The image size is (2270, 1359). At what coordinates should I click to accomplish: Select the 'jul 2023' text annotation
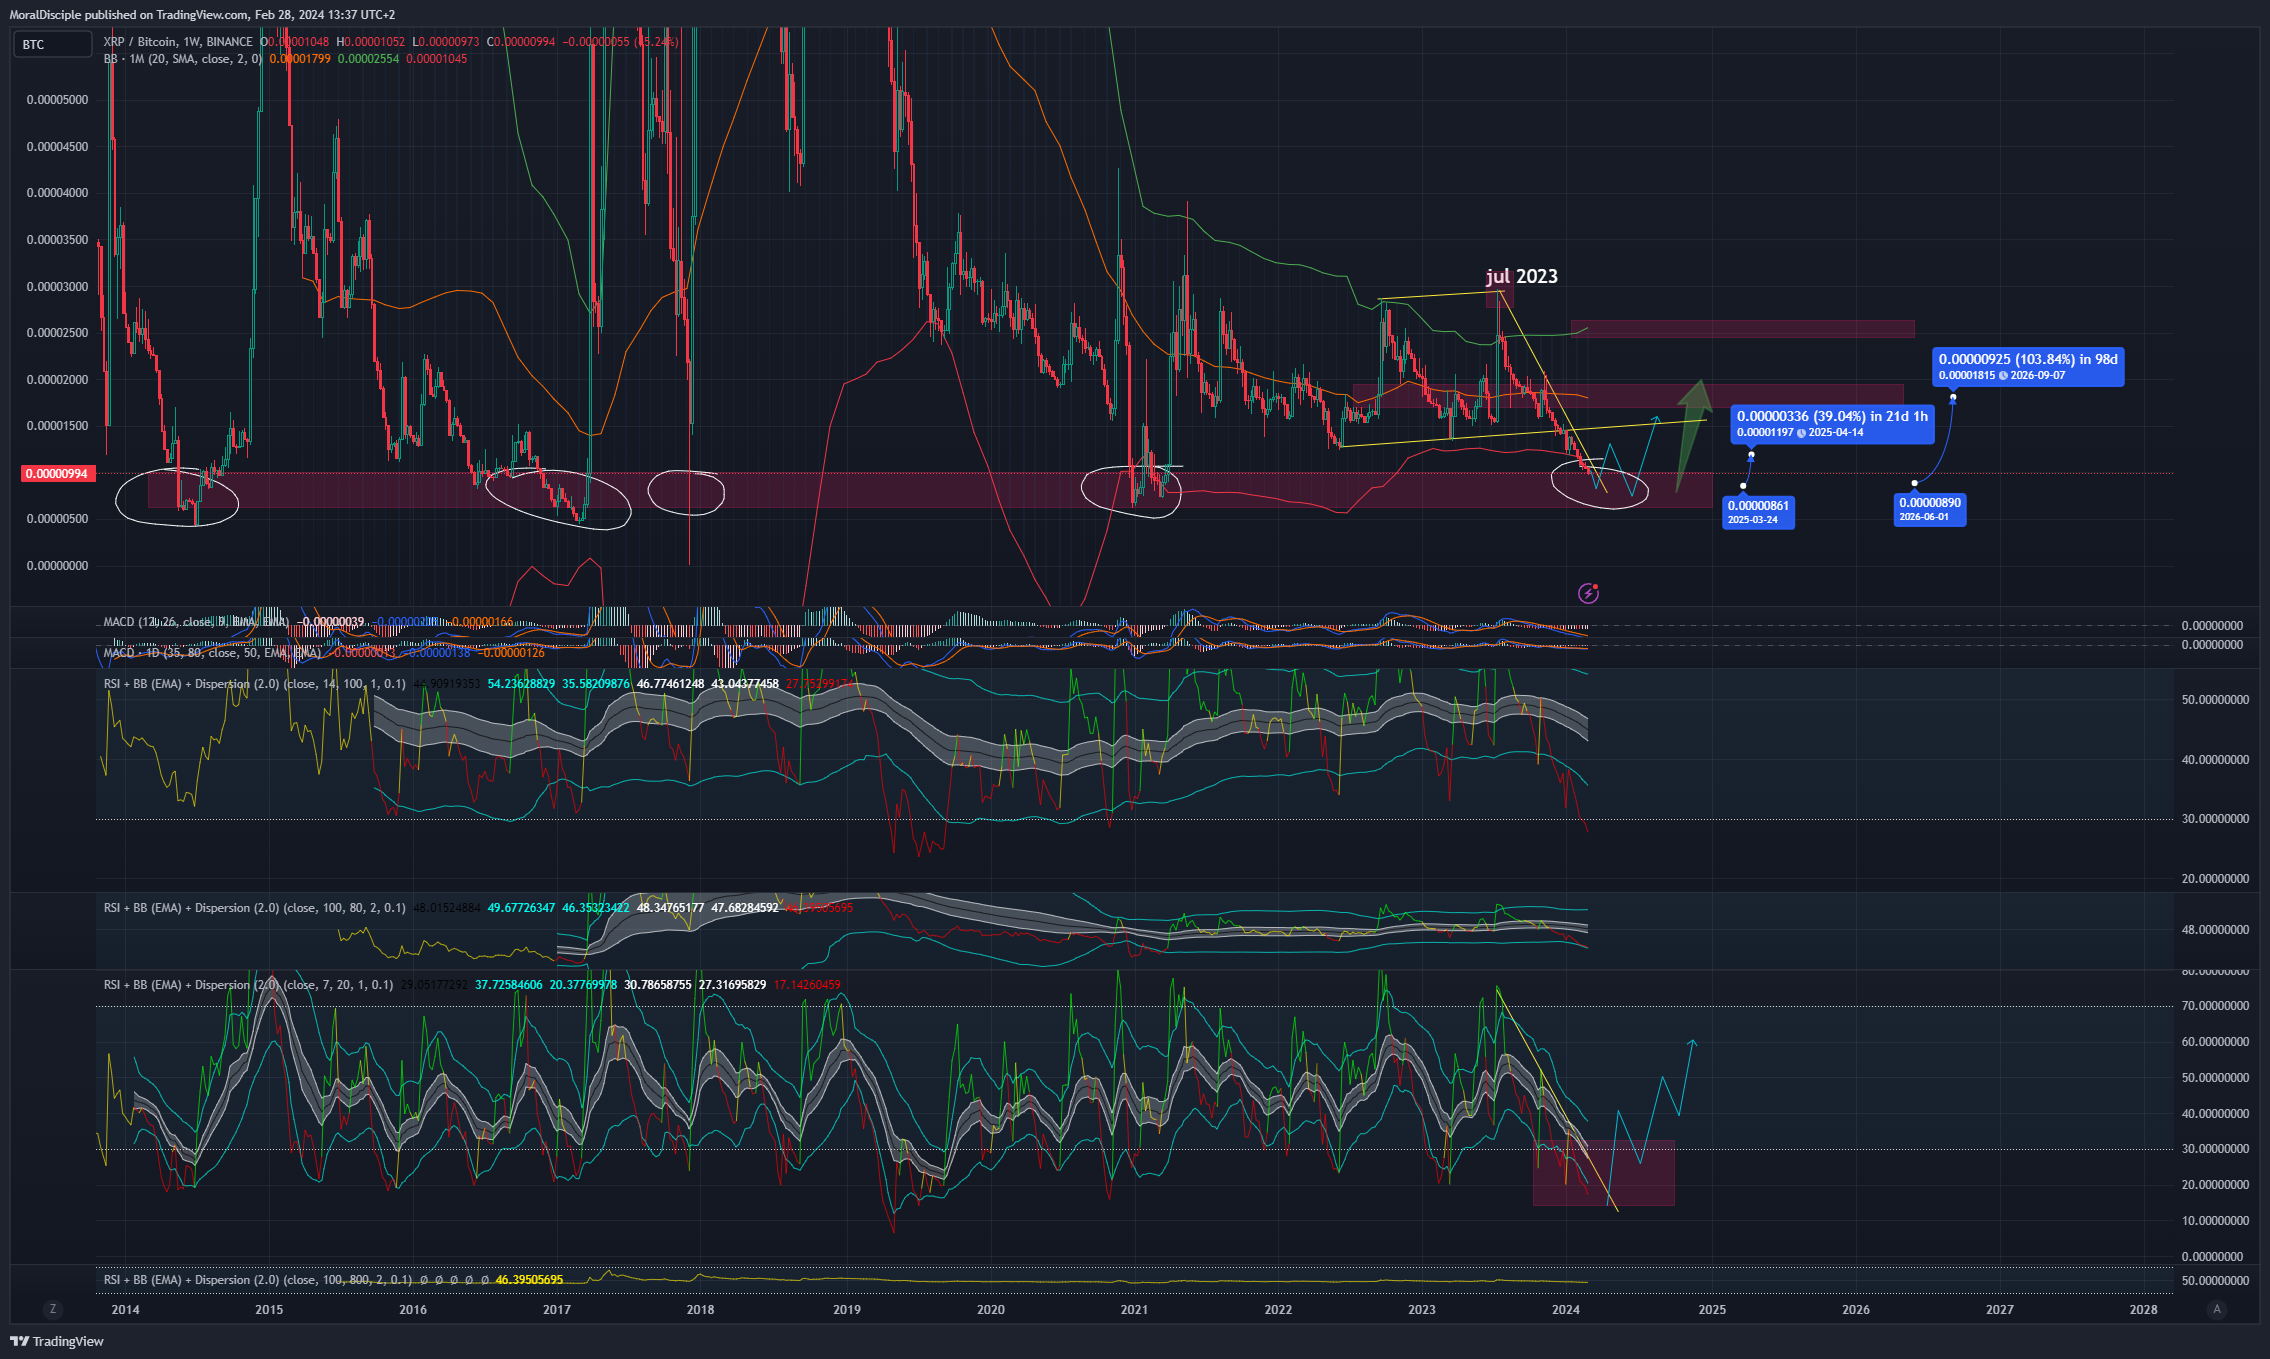1521,277
